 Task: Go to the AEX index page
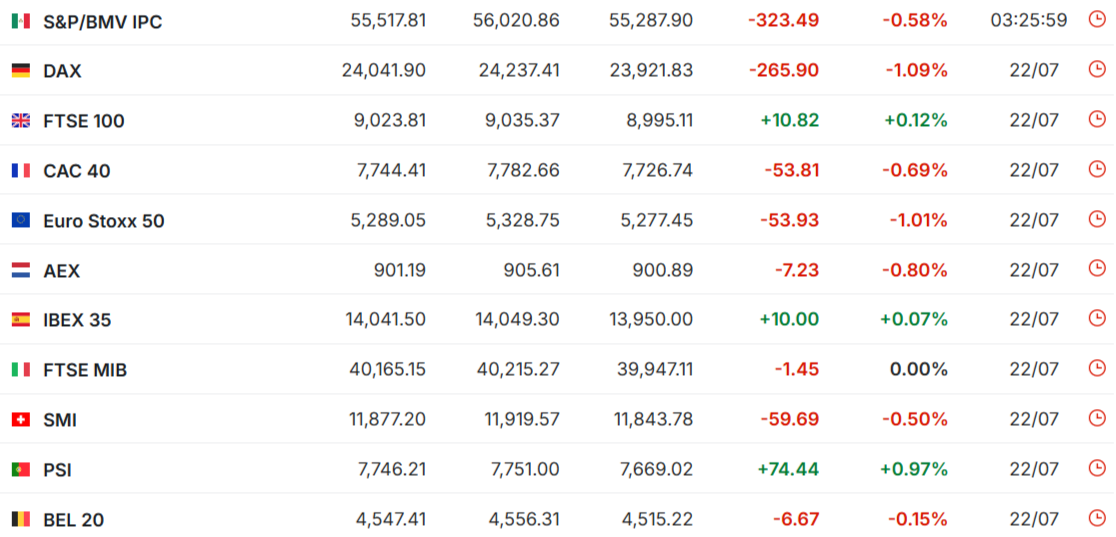point(61,271)
